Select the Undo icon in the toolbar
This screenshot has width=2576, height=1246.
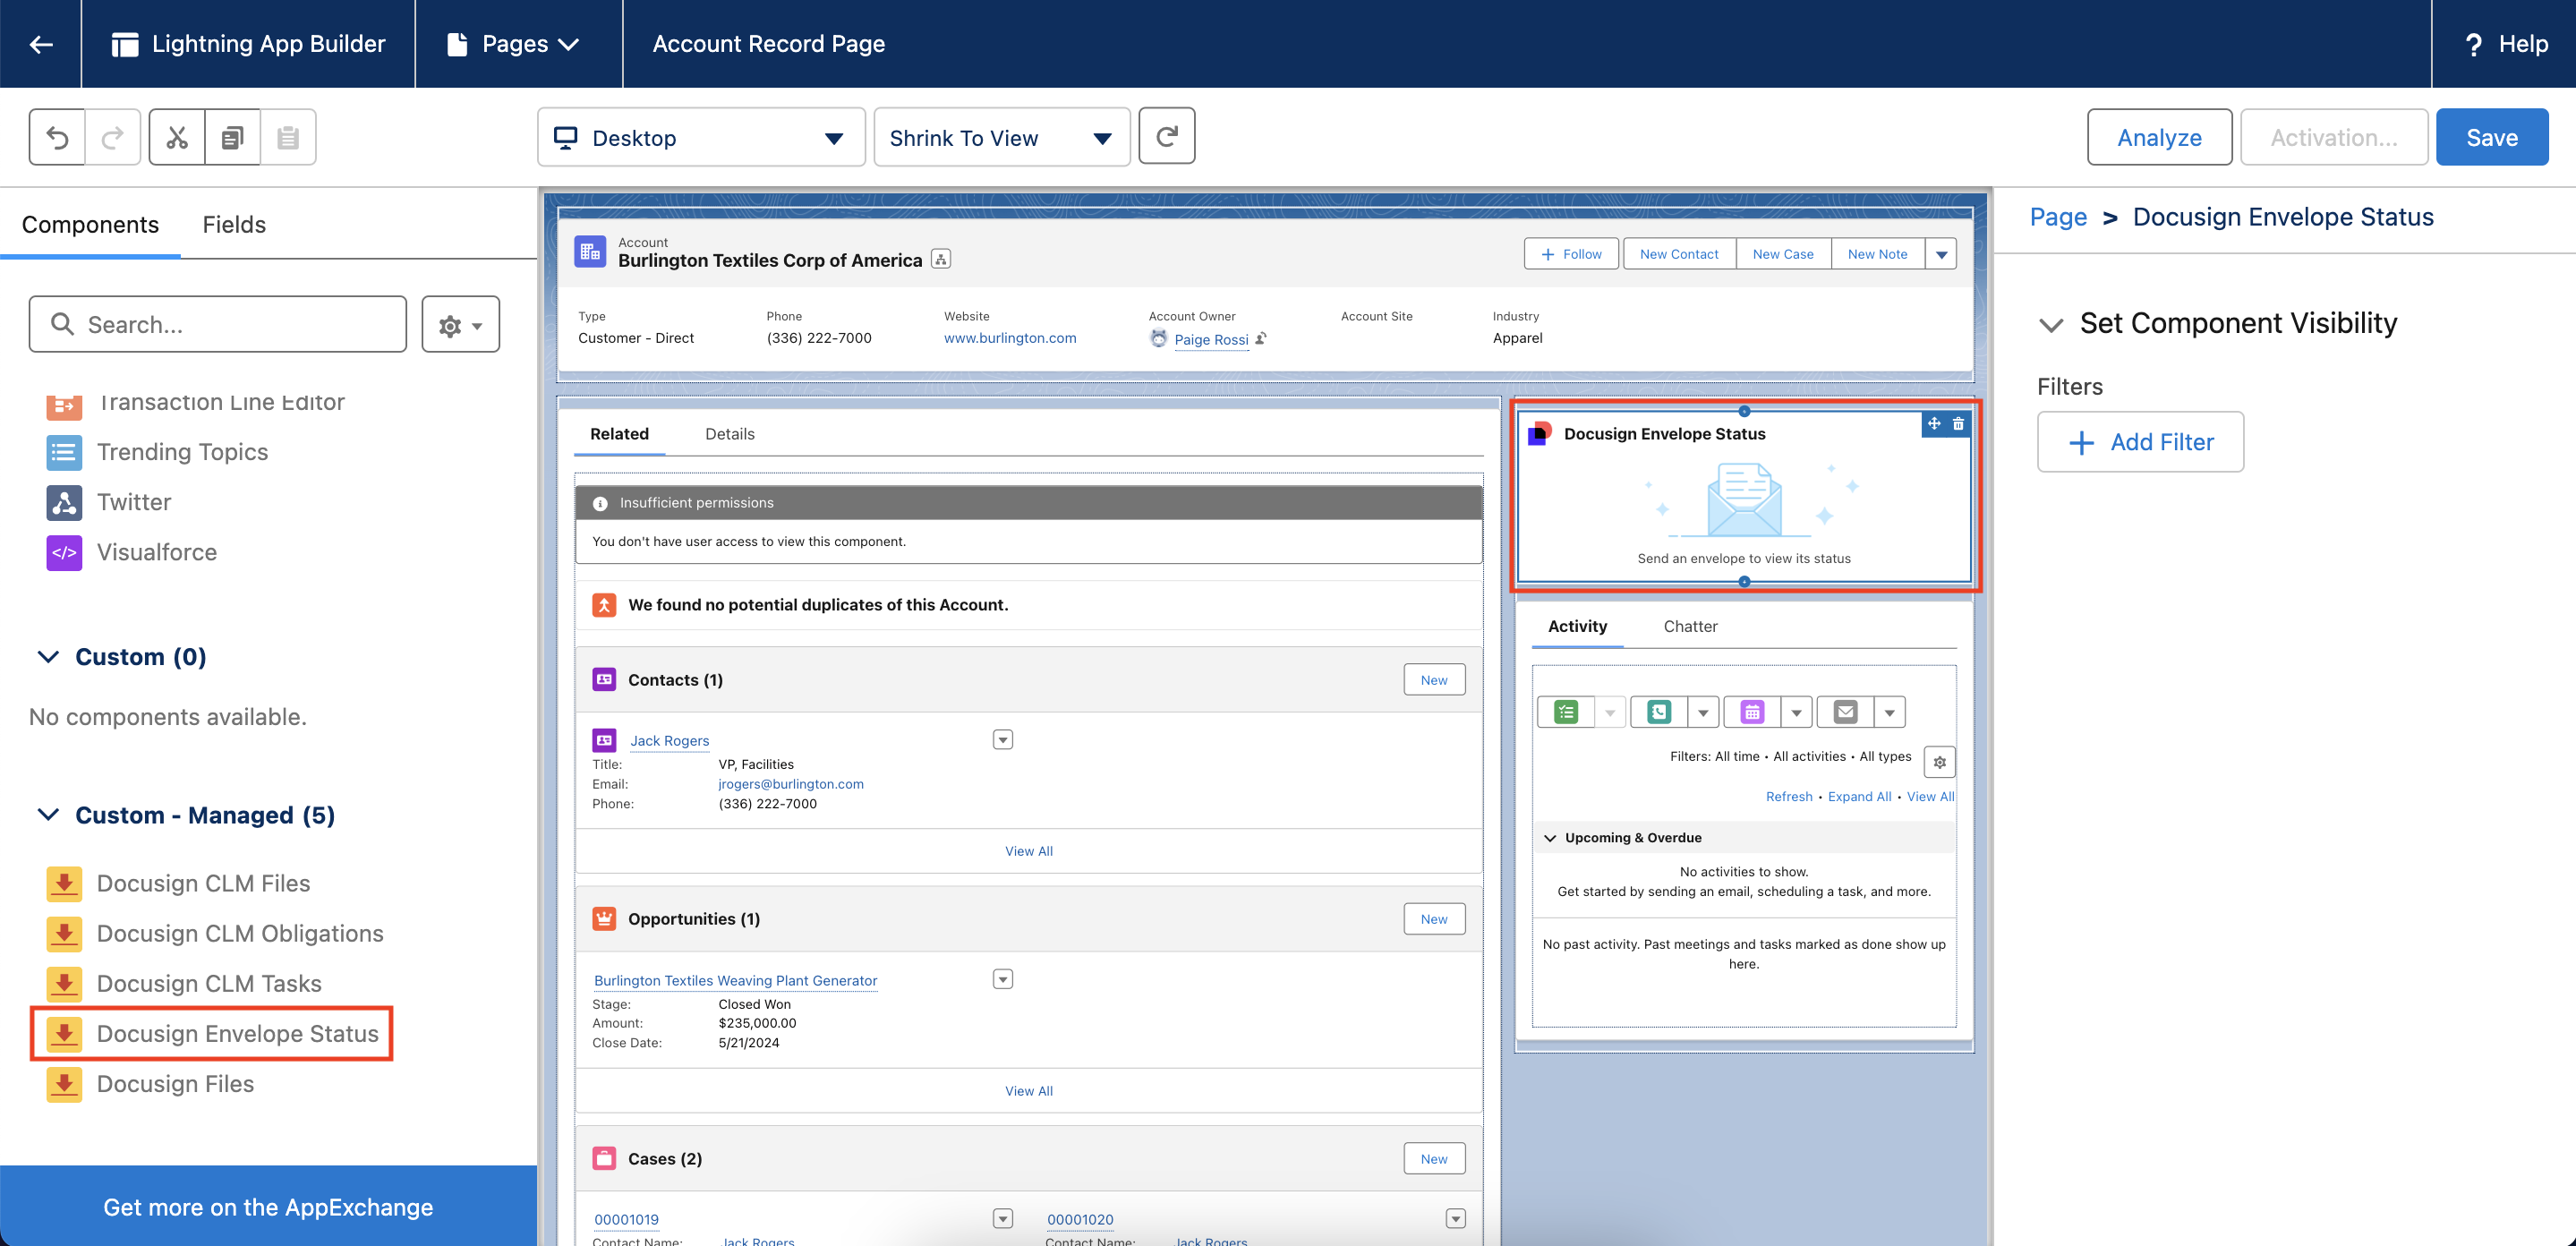click(57, 136)
